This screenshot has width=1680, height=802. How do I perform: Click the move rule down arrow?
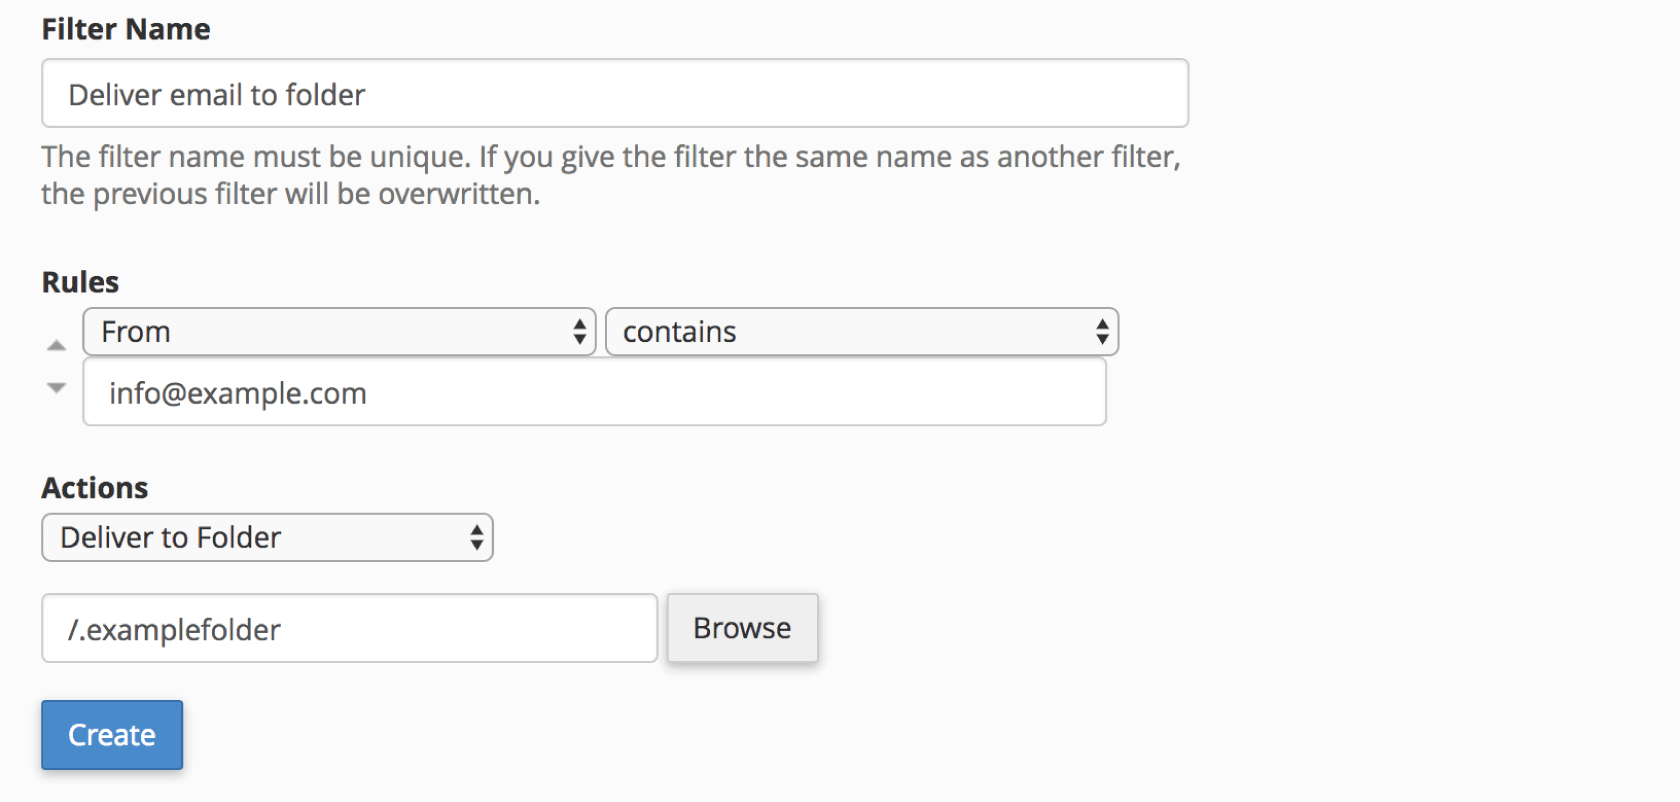[57, 387]
